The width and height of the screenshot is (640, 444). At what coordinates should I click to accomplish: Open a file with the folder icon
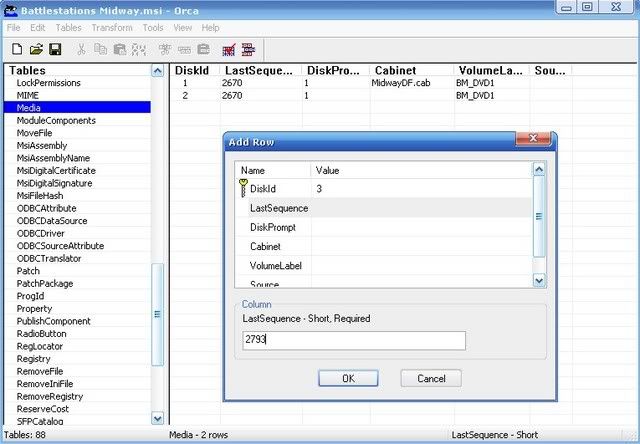[36, 49]
